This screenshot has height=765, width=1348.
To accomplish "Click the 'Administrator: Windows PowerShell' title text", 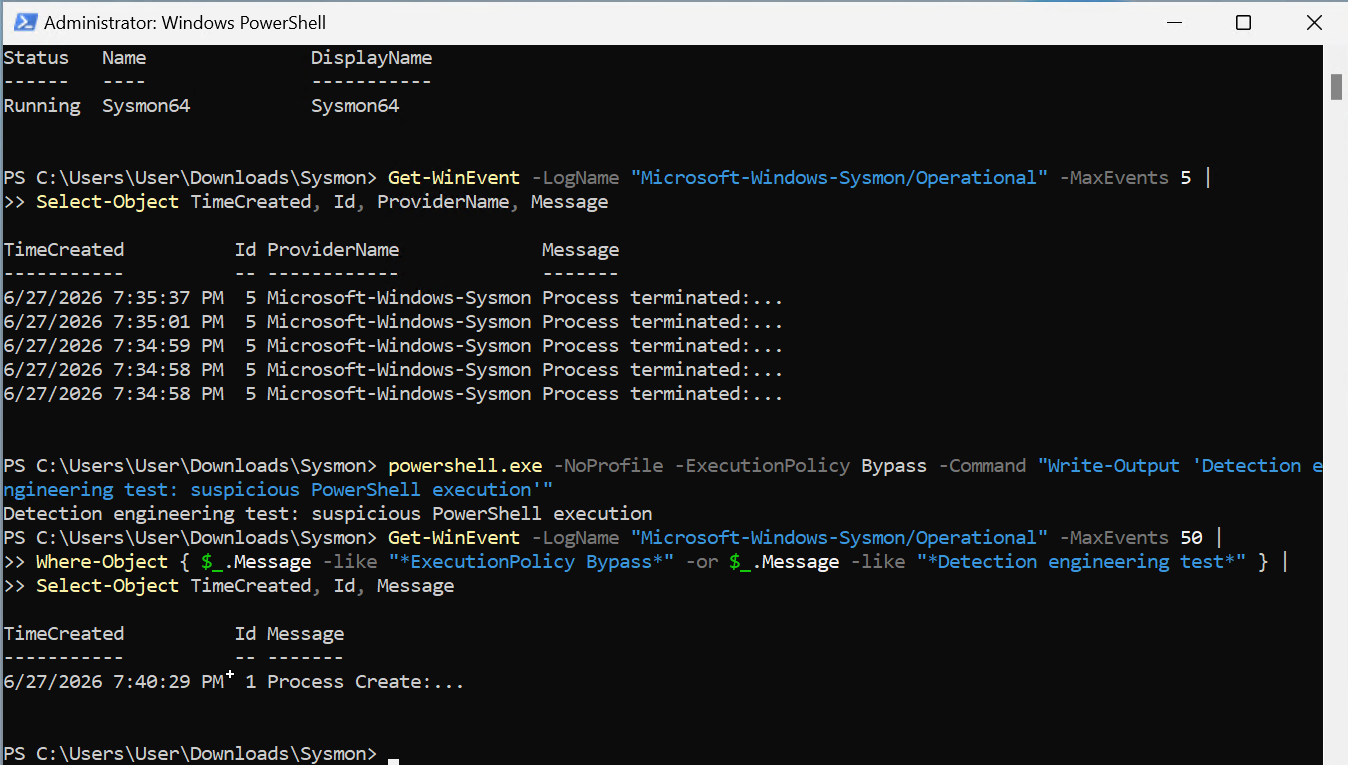I will point(185,22).
